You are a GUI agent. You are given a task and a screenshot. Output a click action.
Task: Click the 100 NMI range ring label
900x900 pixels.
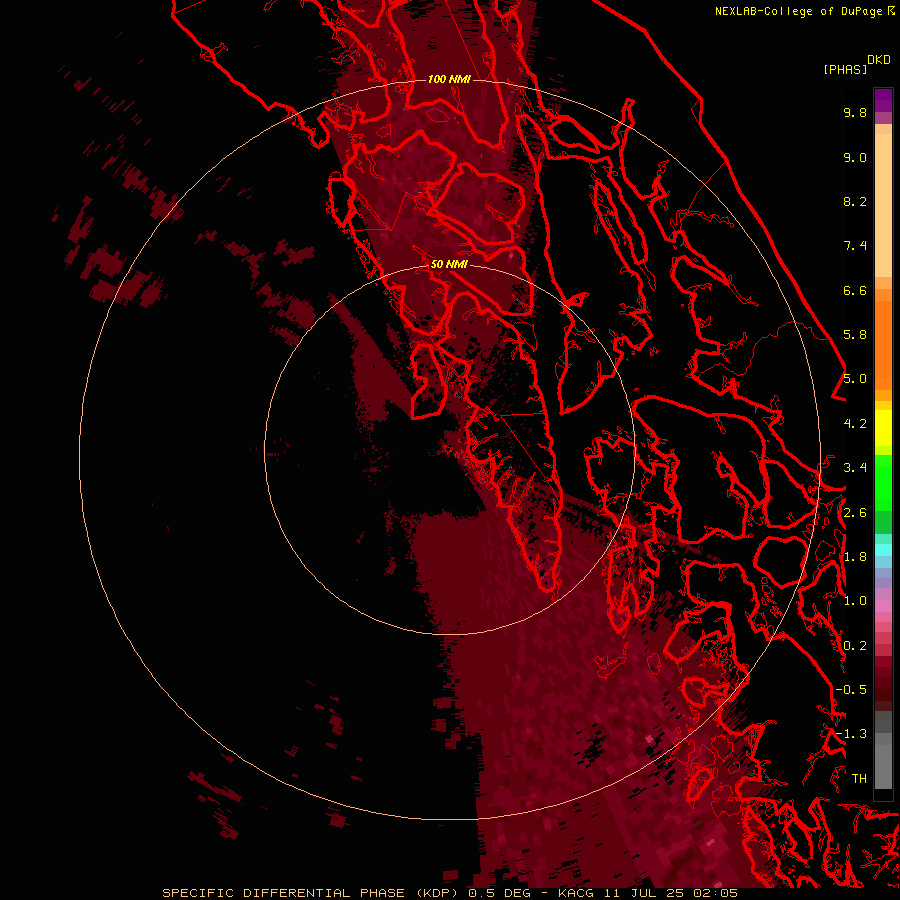click(449, 79)
